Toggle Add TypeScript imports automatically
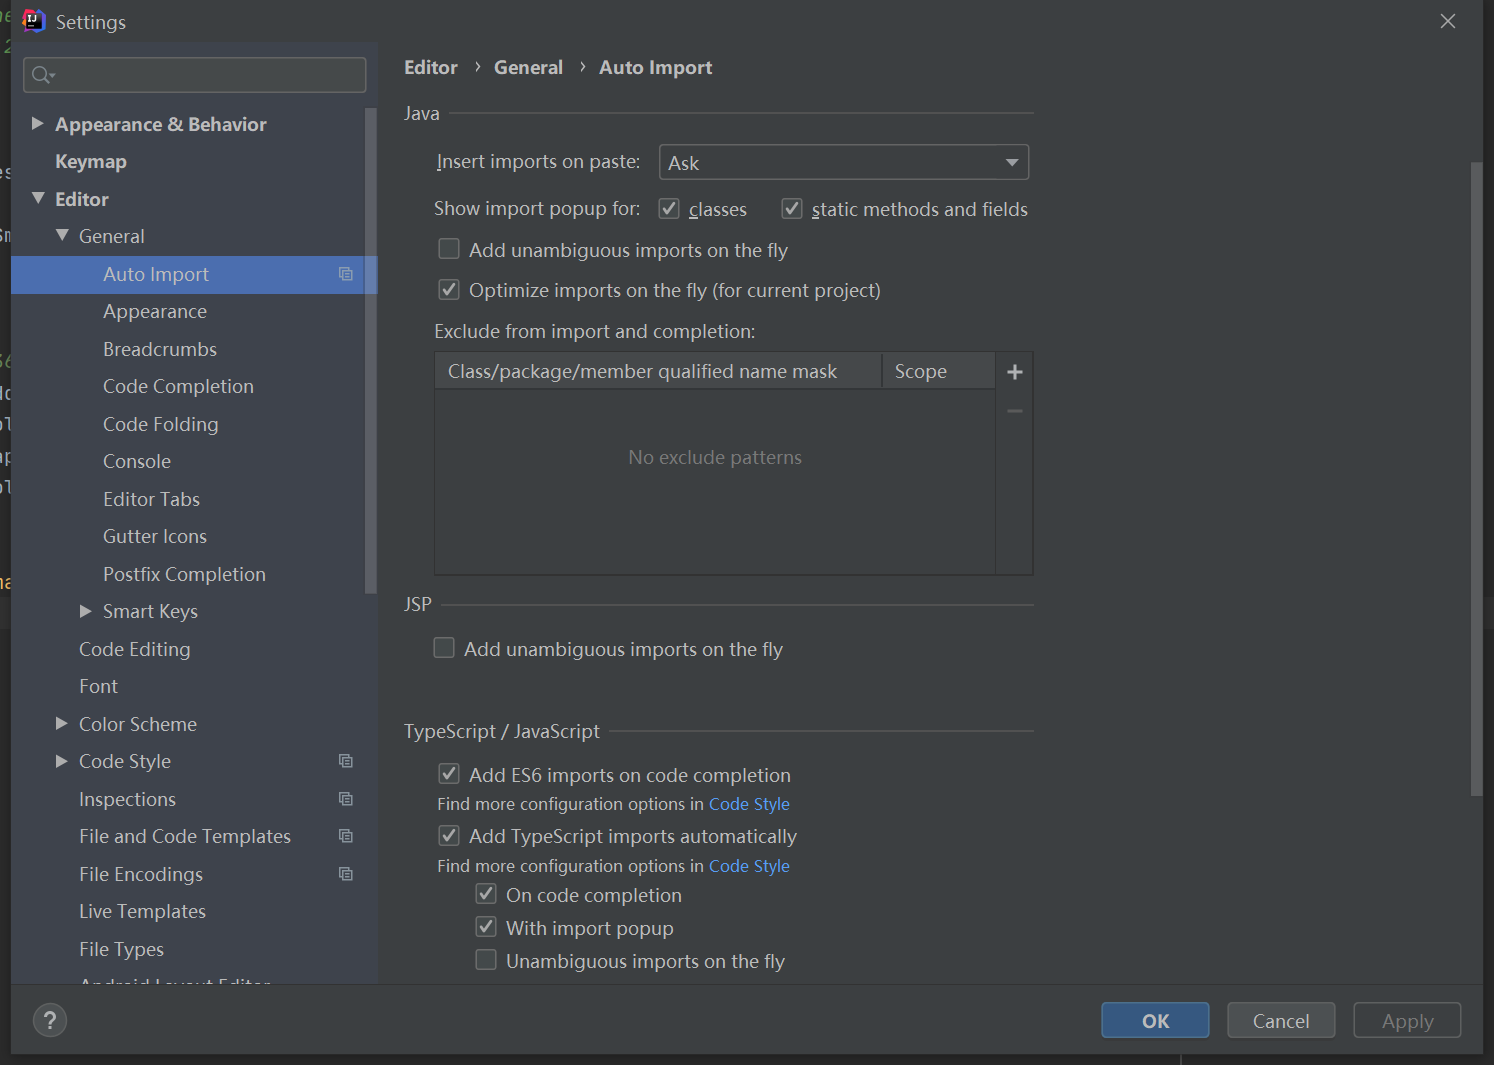 [449, 835]
